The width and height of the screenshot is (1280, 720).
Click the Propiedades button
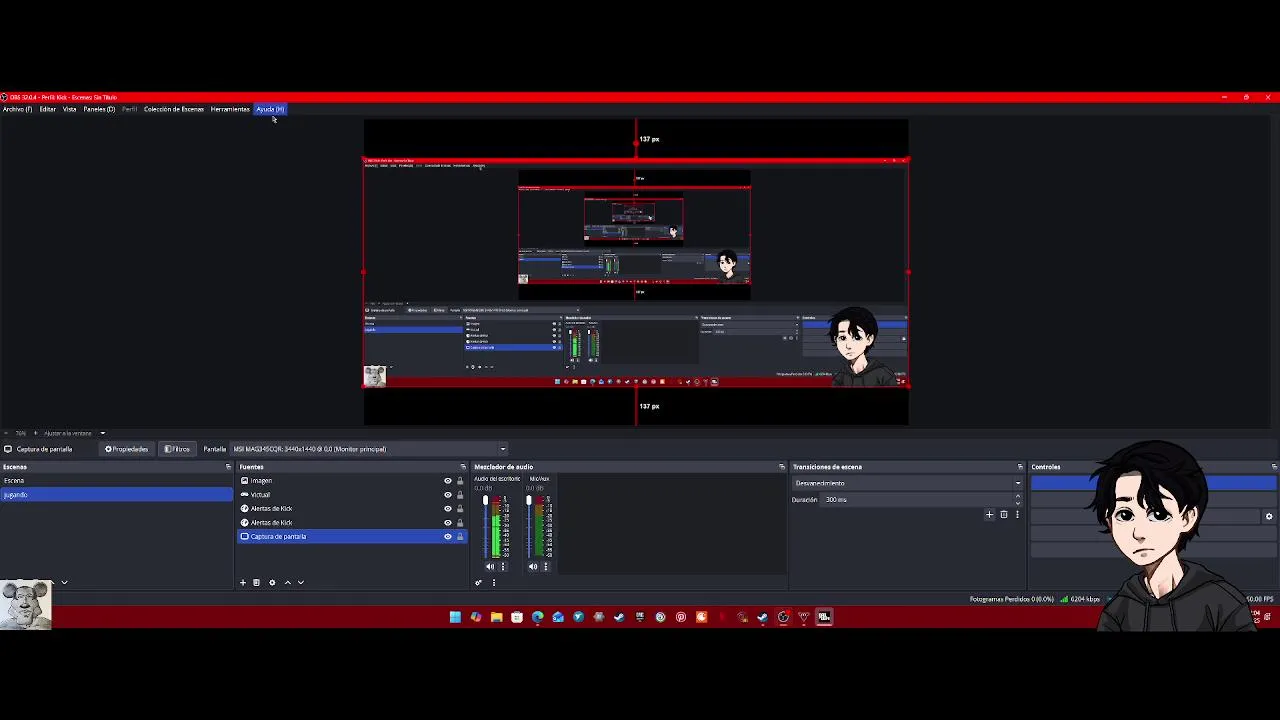[127, 449]
